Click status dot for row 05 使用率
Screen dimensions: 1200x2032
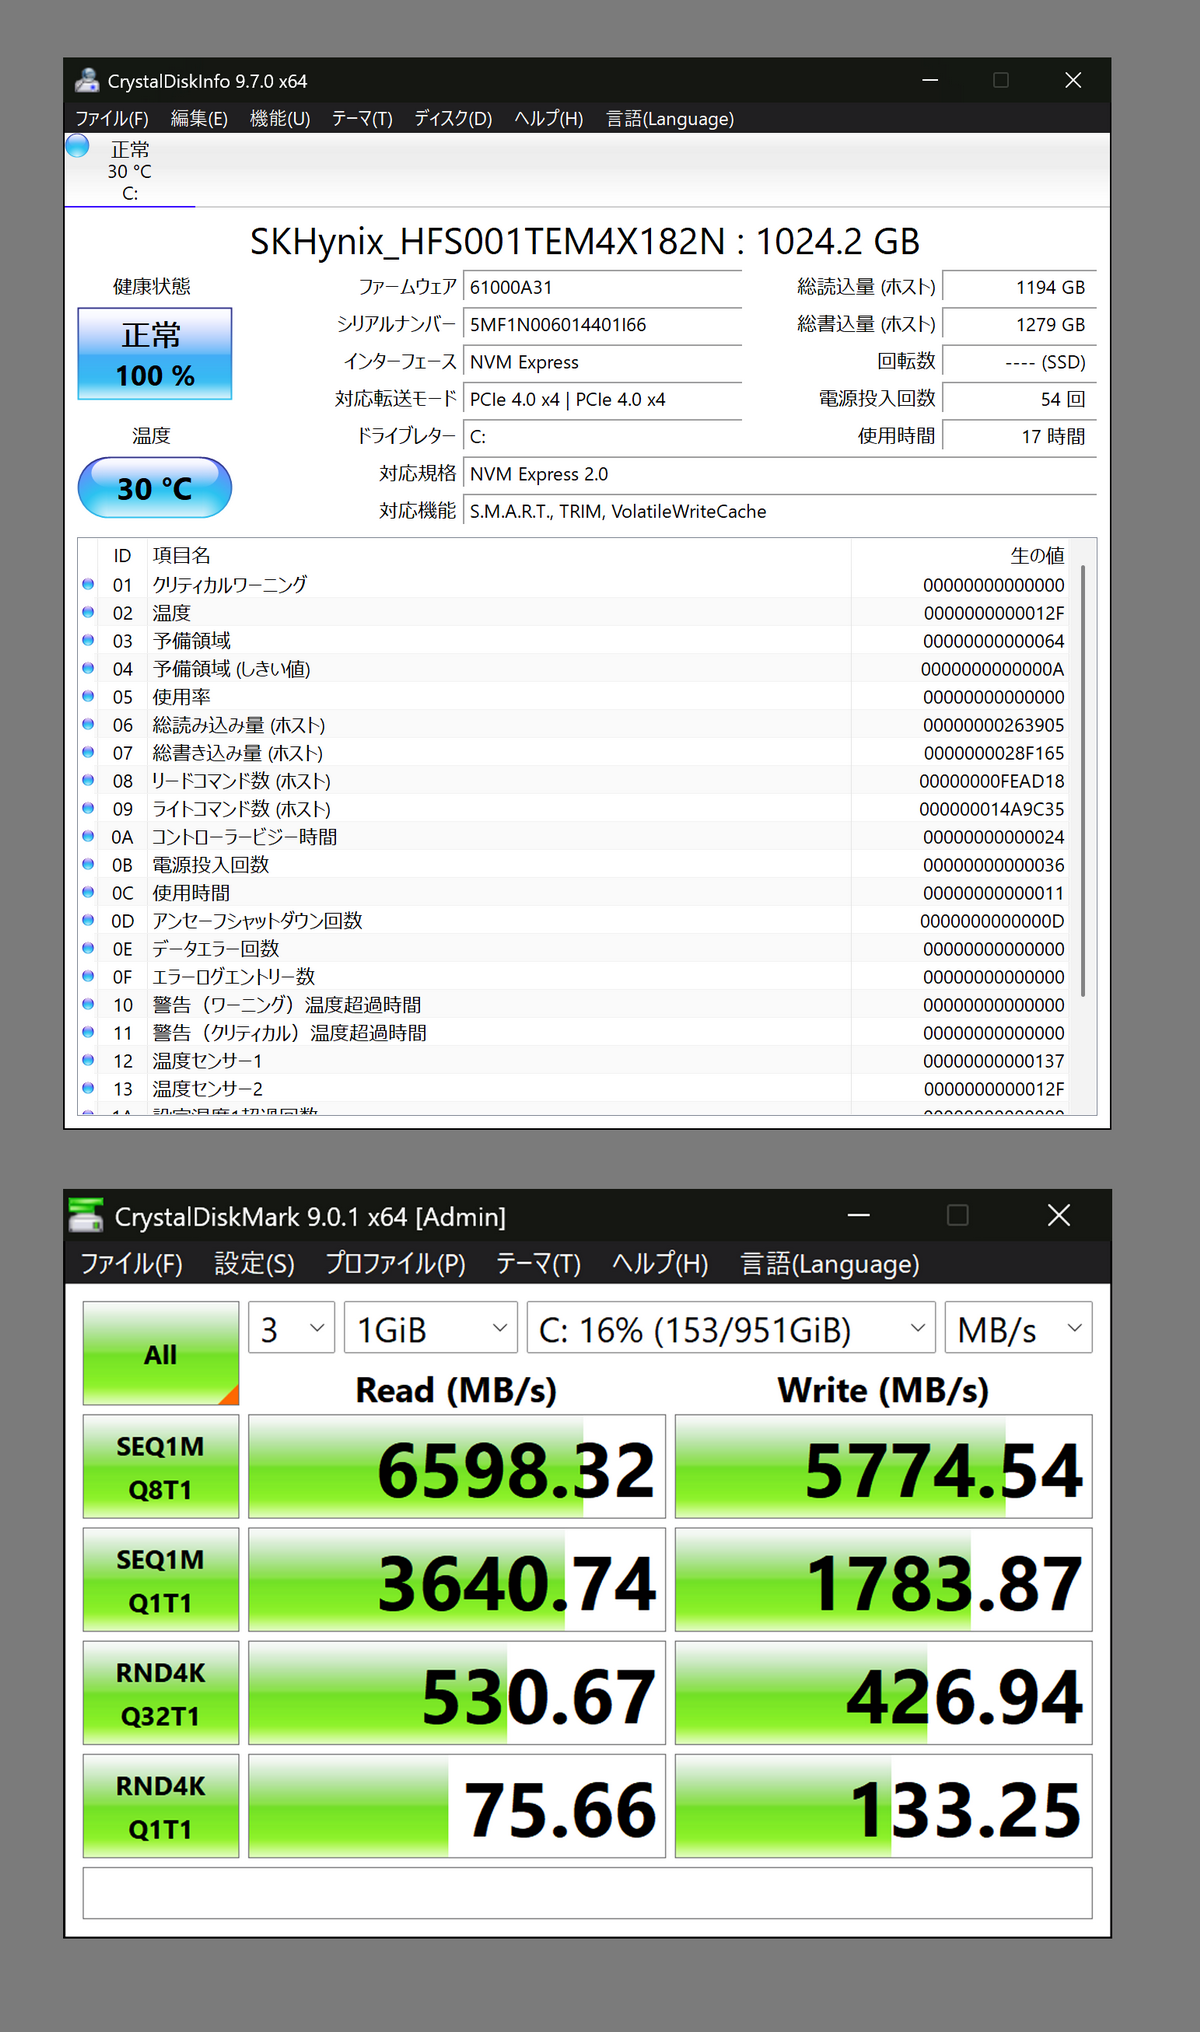tap(88, 696)
